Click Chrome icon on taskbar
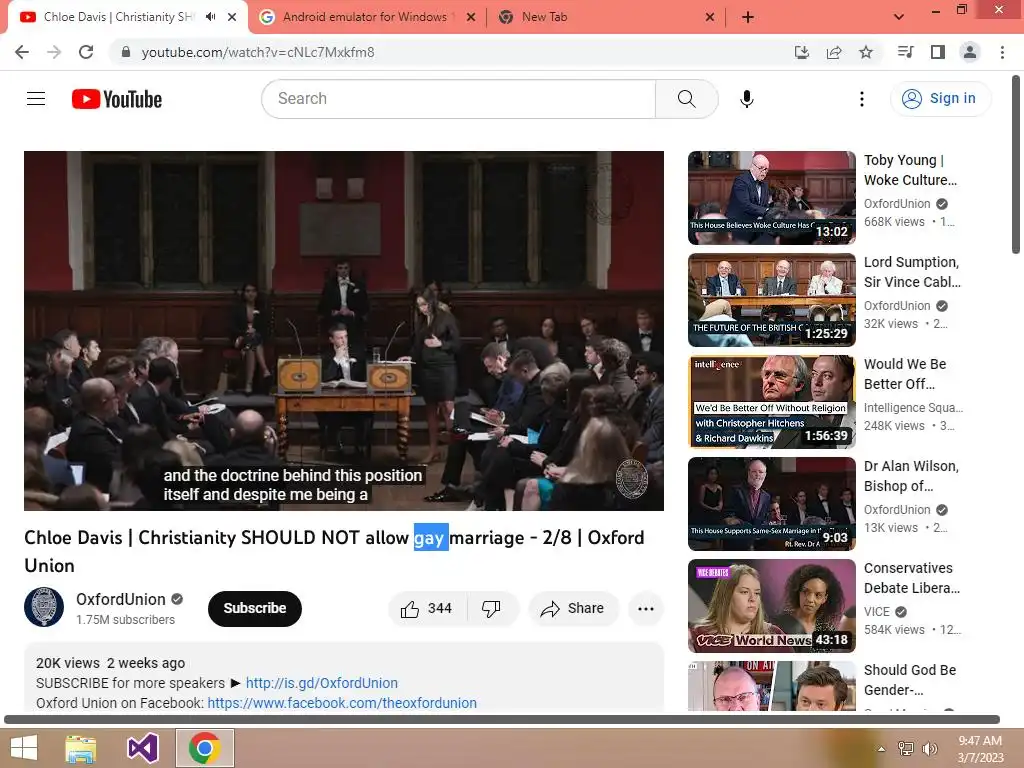1024x768 pixels. 204,748
